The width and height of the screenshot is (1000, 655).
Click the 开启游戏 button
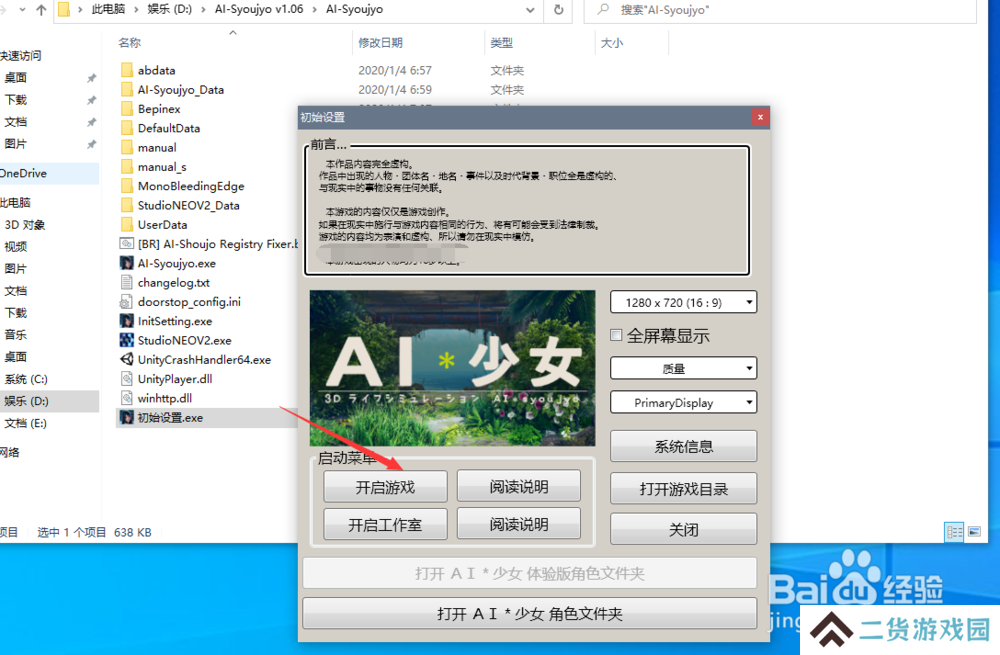click(385, 487)
